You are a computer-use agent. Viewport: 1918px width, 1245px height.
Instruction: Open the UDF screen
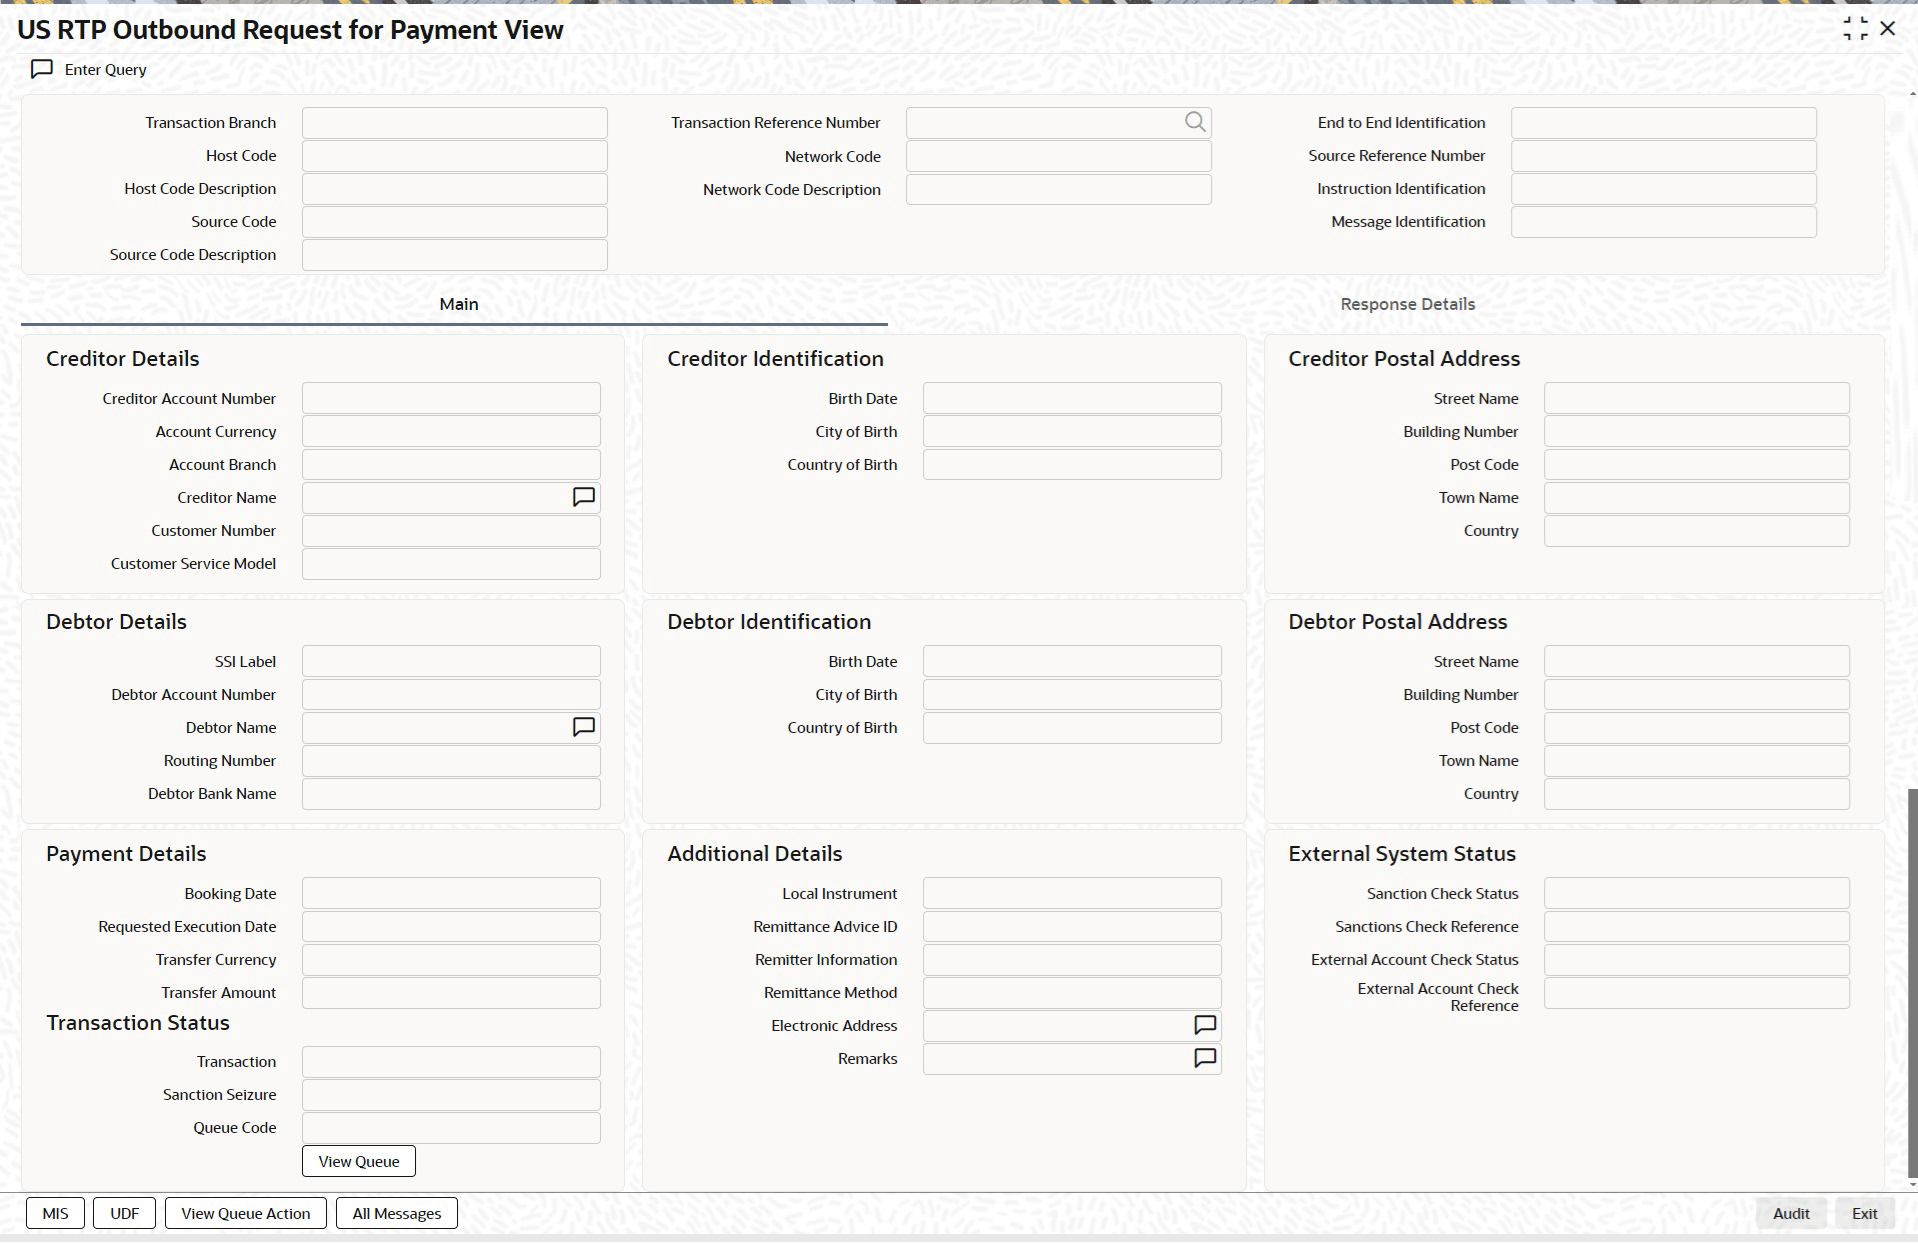[x=125, y=1213]
